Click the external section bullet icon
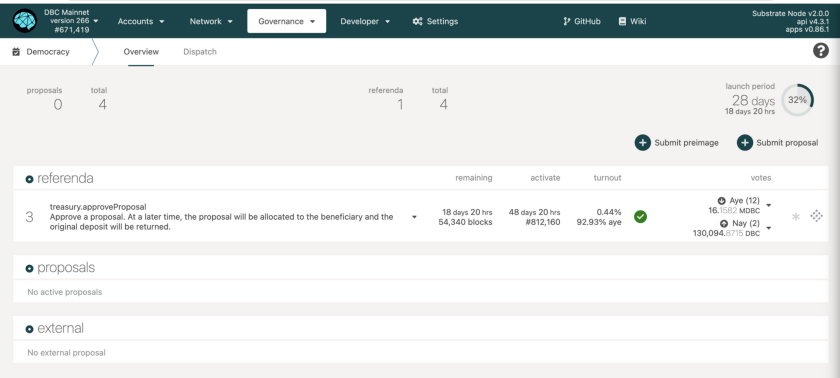The height and width of the screenshot is (378, 840). [29, 329]
